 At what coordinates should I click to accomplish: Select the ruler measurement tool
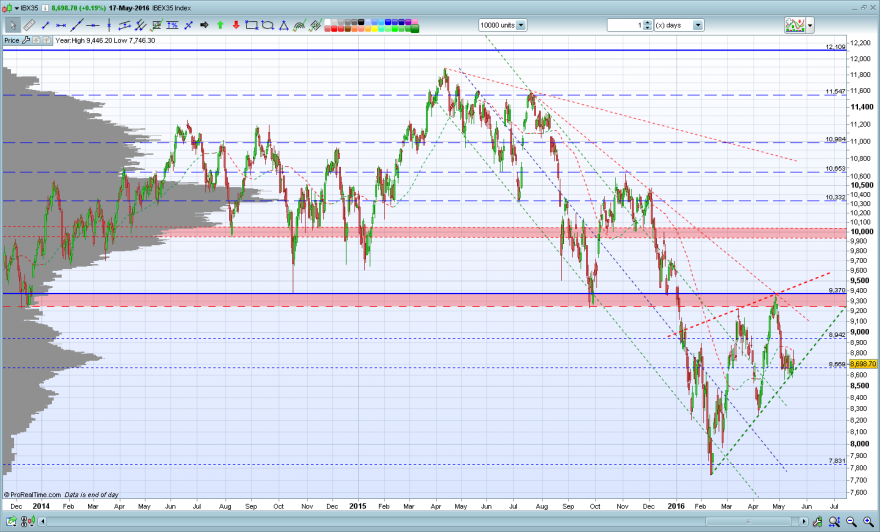[29, 25]
